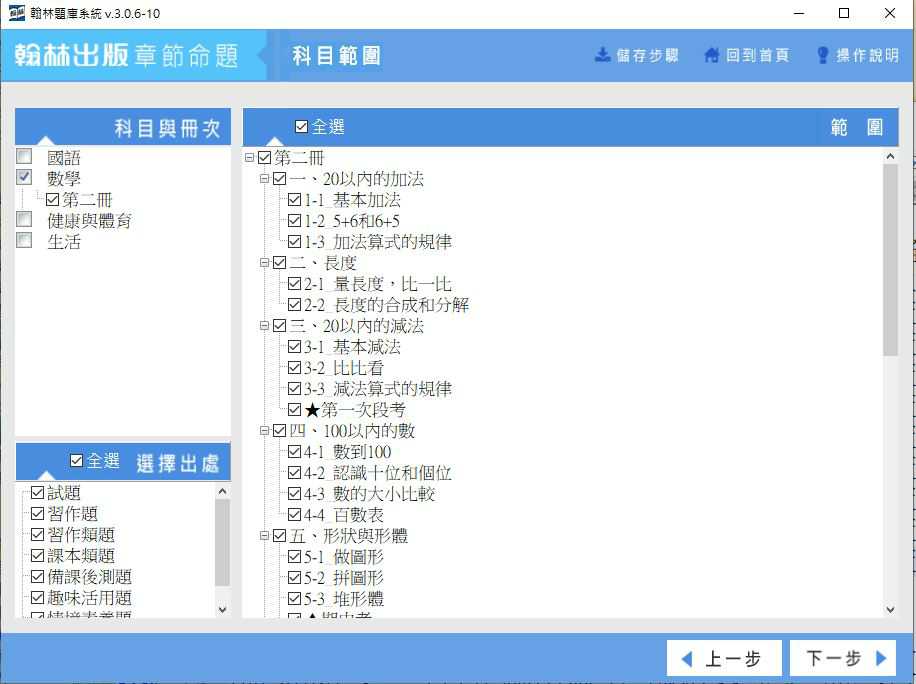The height and width of the screenshot is (684, 916).
Task: Uncheck 習作類題 source checkbox
Action: pos(37,535)
